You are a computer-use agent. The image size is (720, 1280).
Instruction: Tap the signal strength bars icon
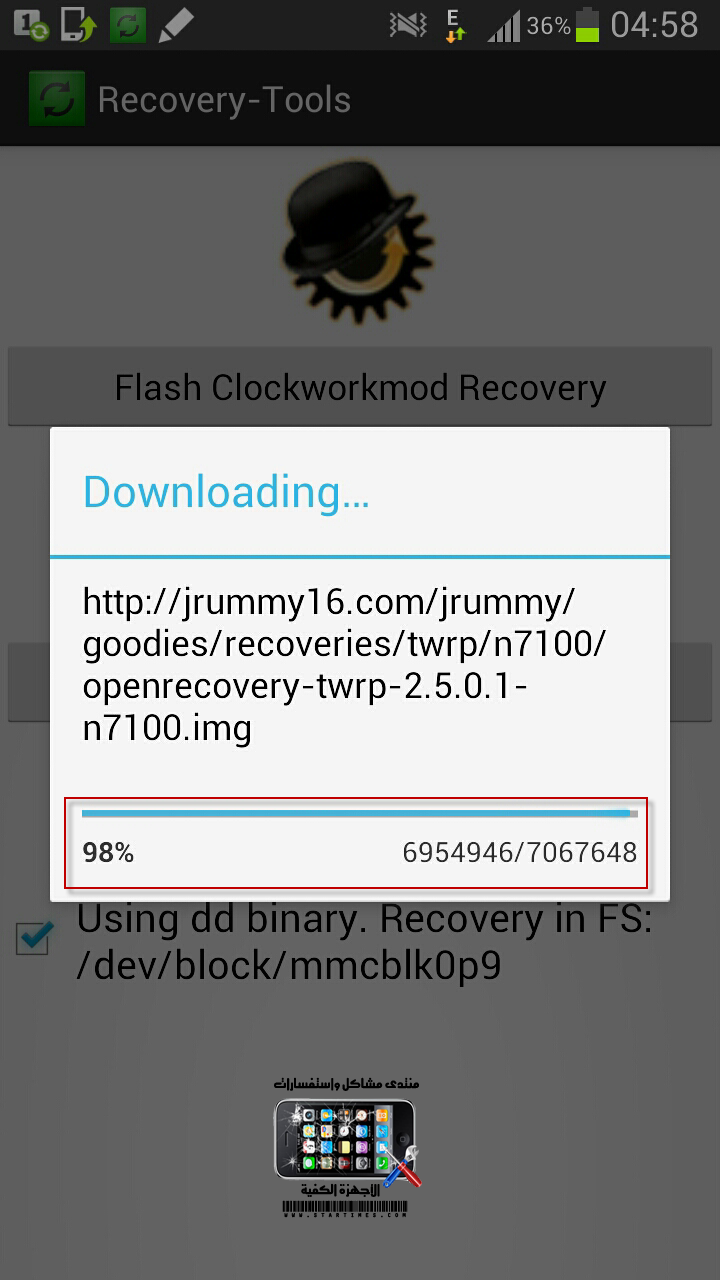coord(505,26)
